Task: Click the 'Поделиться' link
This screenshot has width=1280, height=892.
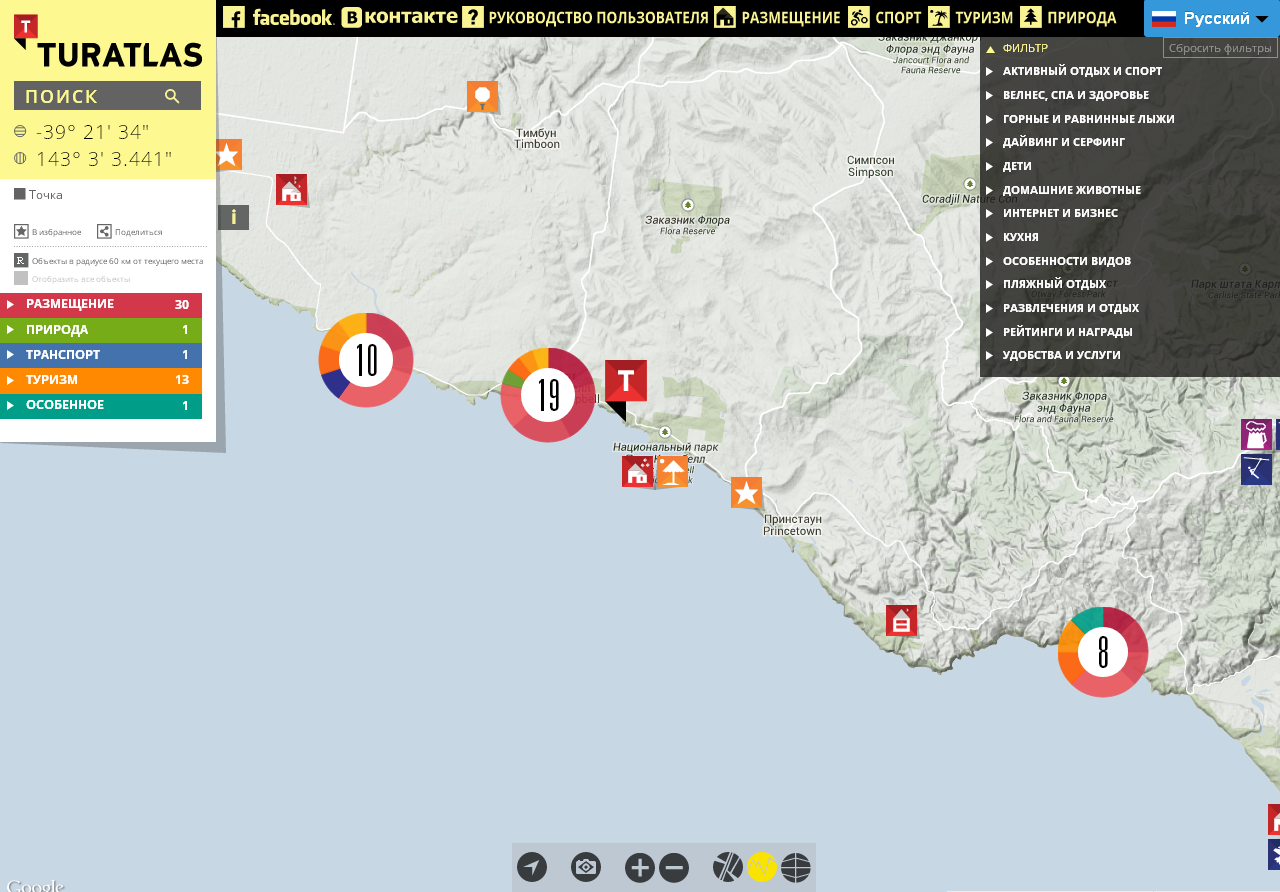Action: pos(138,232)
